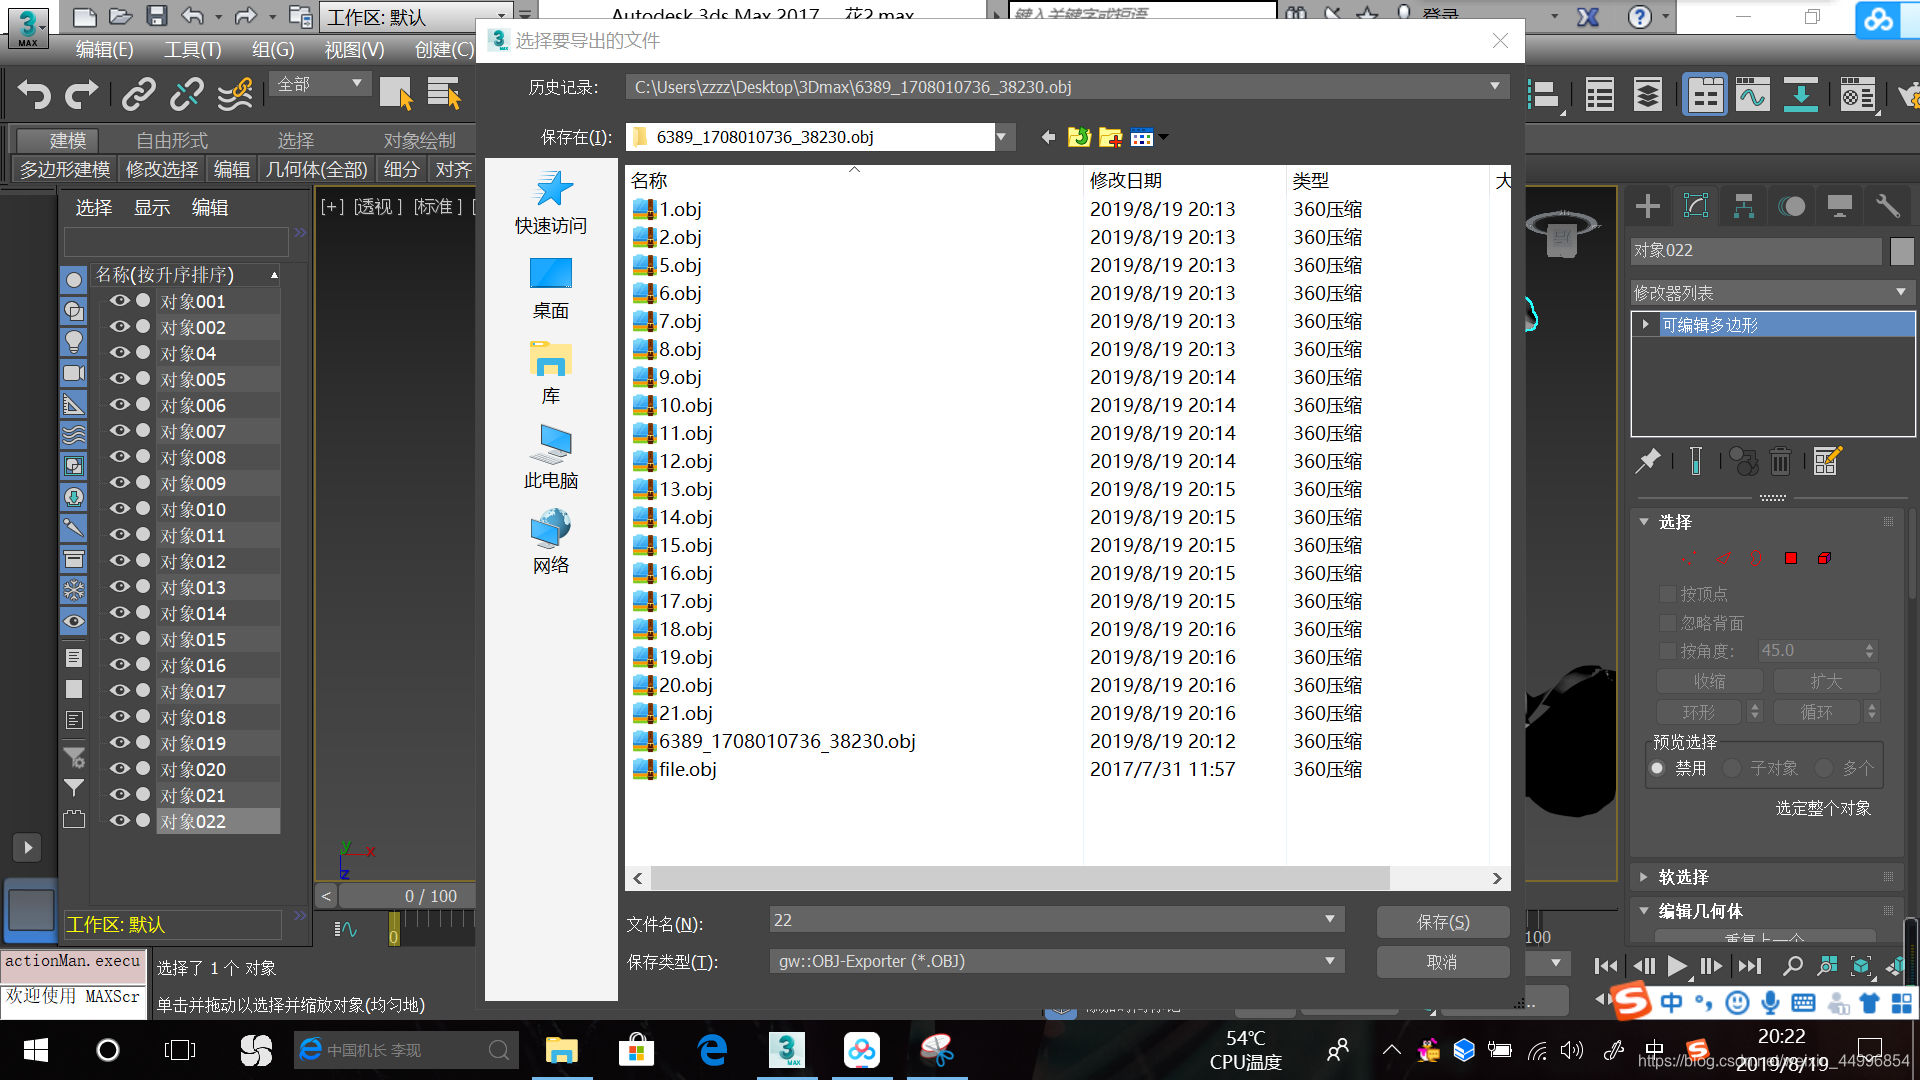Open the 编辑(E) menu
The height and width of the screenshot is (1080, 1920).
pos(104,50)
